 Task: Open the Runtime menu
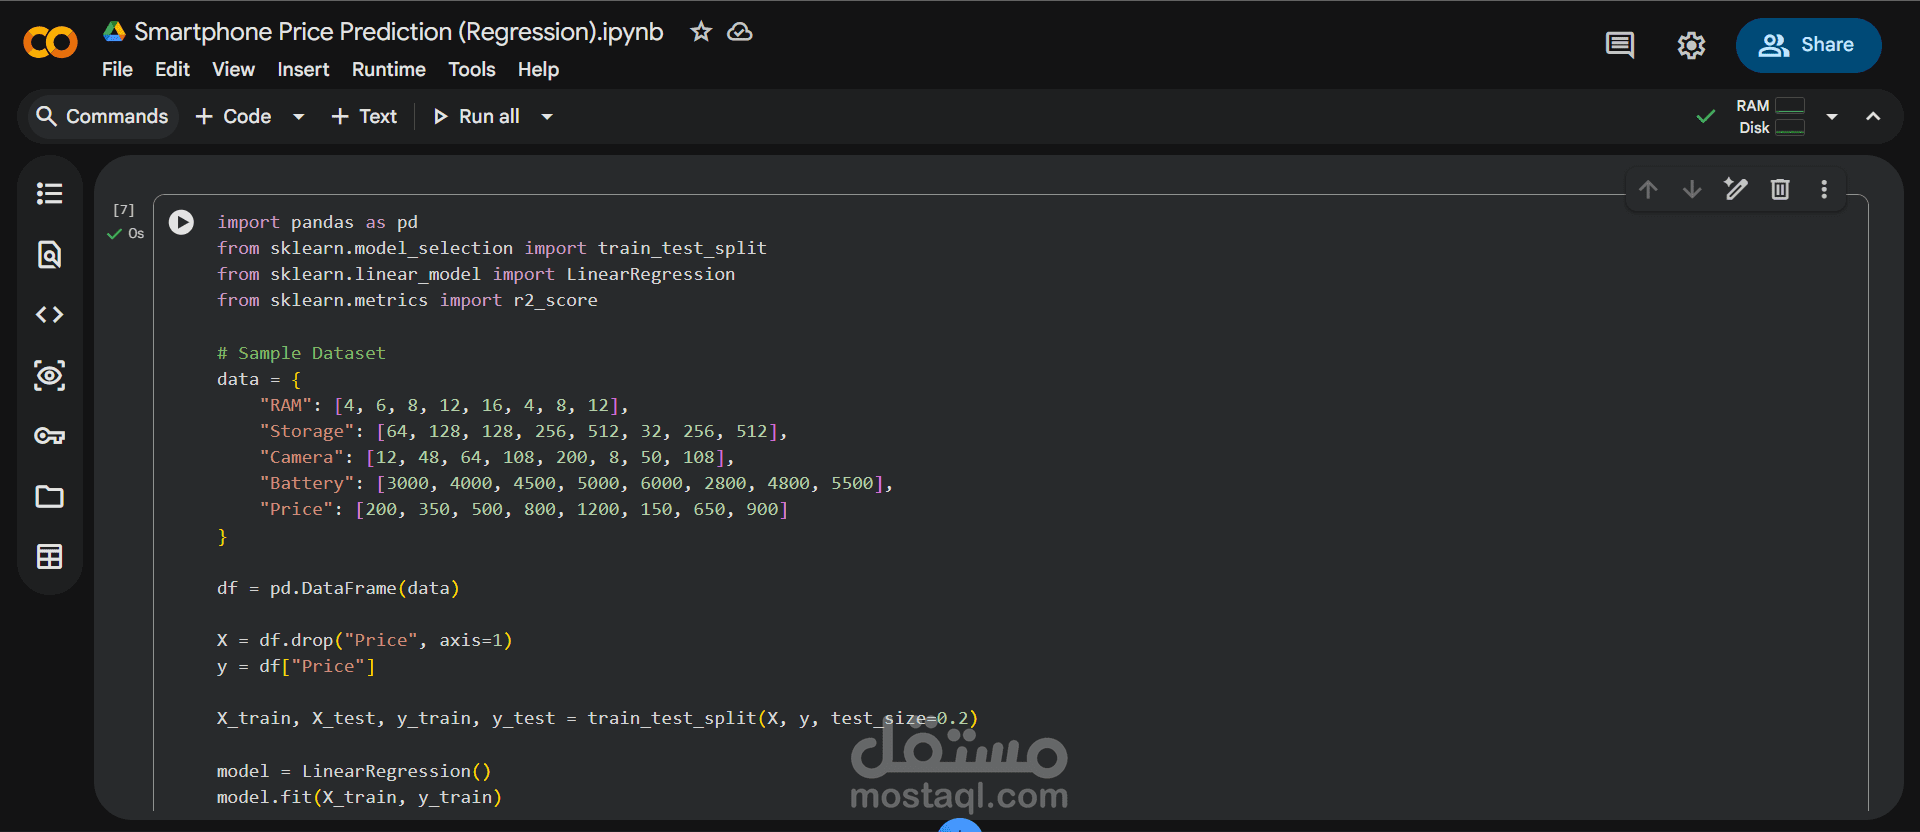pyautogui.click(x=389, y=70)
